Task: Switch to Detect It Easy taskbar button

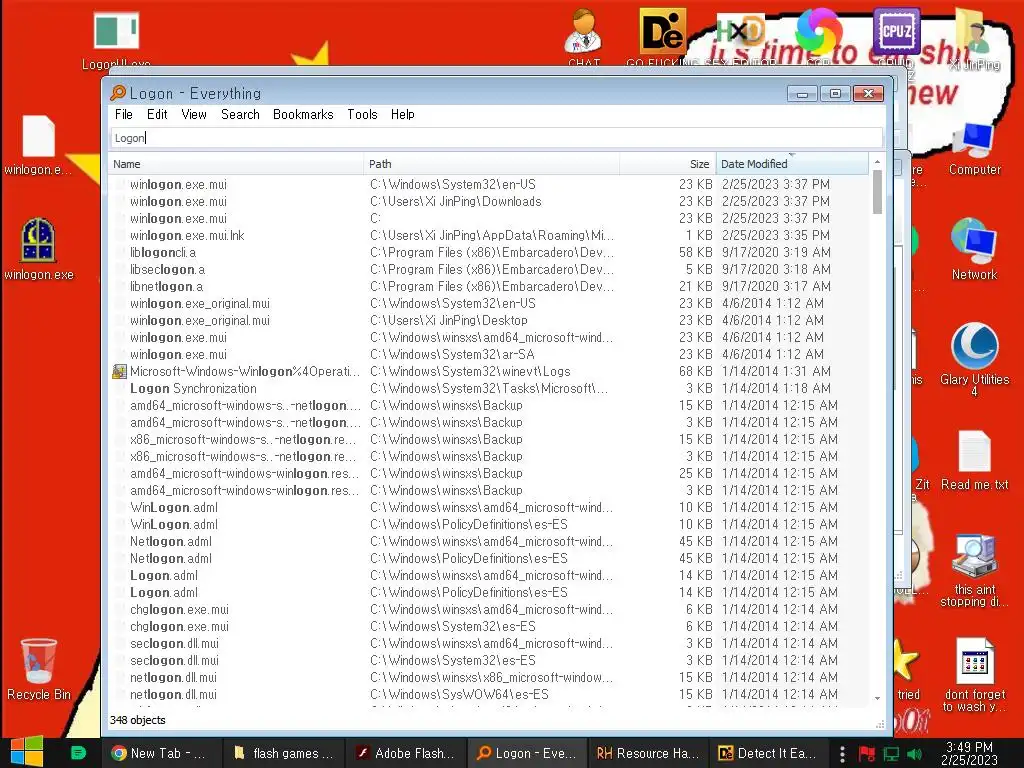Action: (769, 753)
